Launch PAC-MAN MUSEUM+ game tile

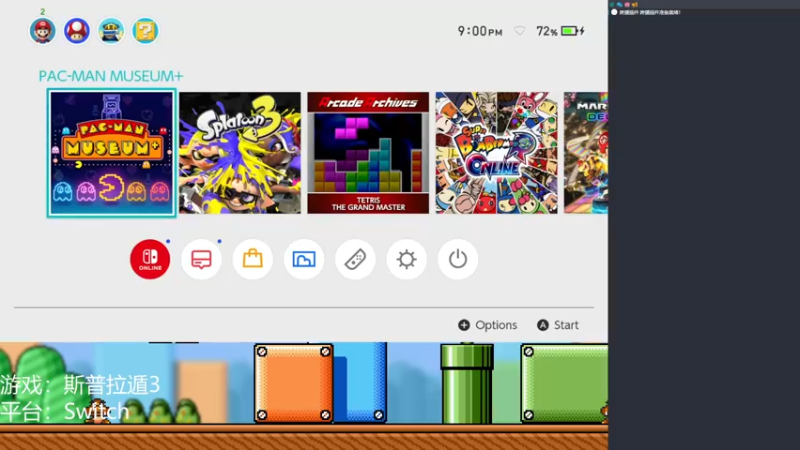tap(112, 153)
